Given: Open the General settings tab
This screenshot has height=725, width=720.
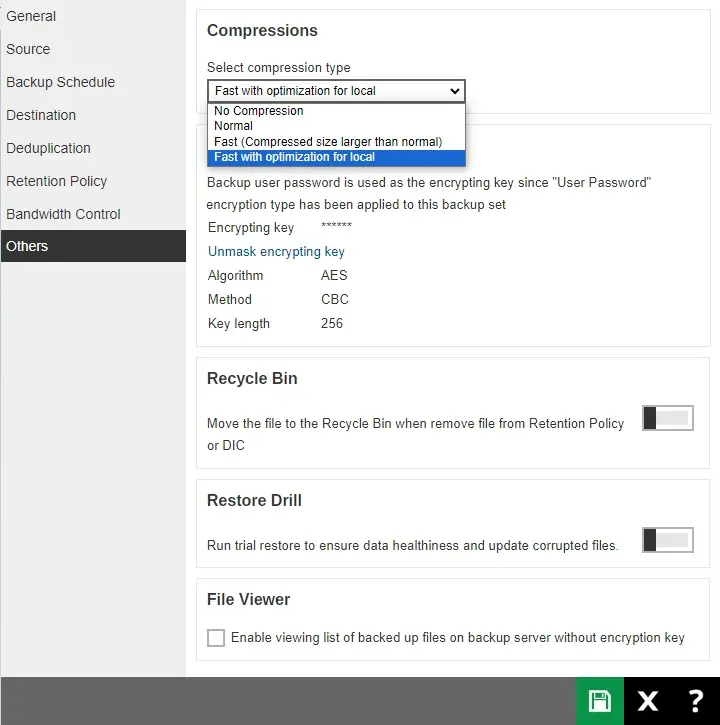Looking at the screenshot, I should click(31, 16).
